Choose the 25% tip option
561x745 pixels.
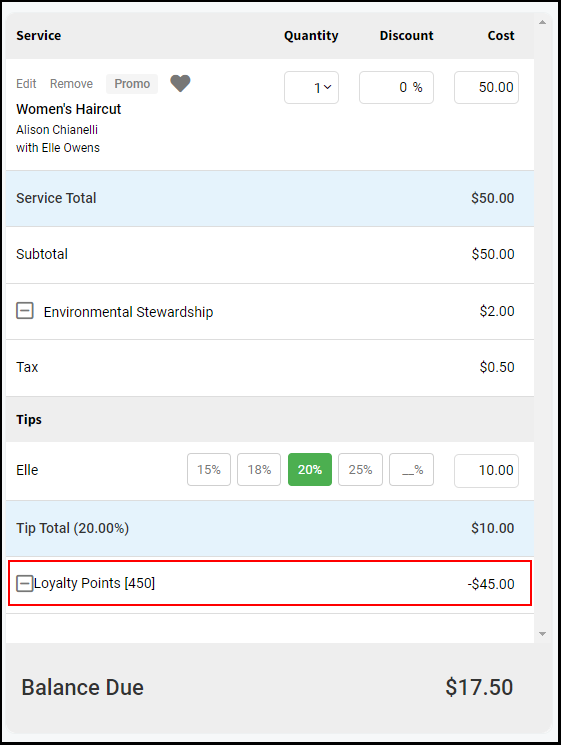point(360,470)
